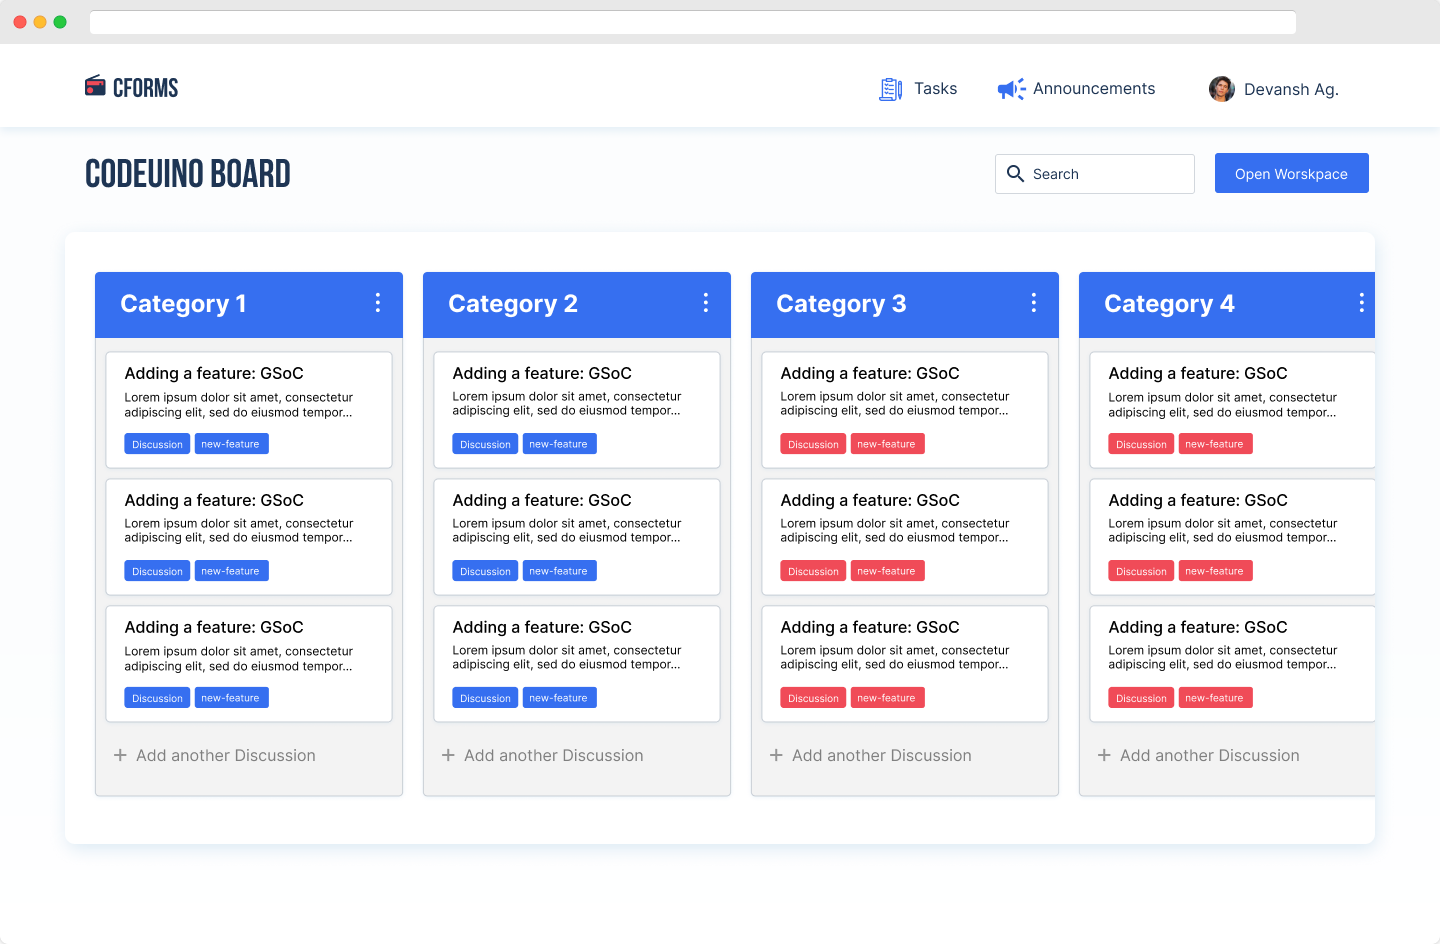Click plus icon under Category 3
1440x944 pixels.
(776, 755)
